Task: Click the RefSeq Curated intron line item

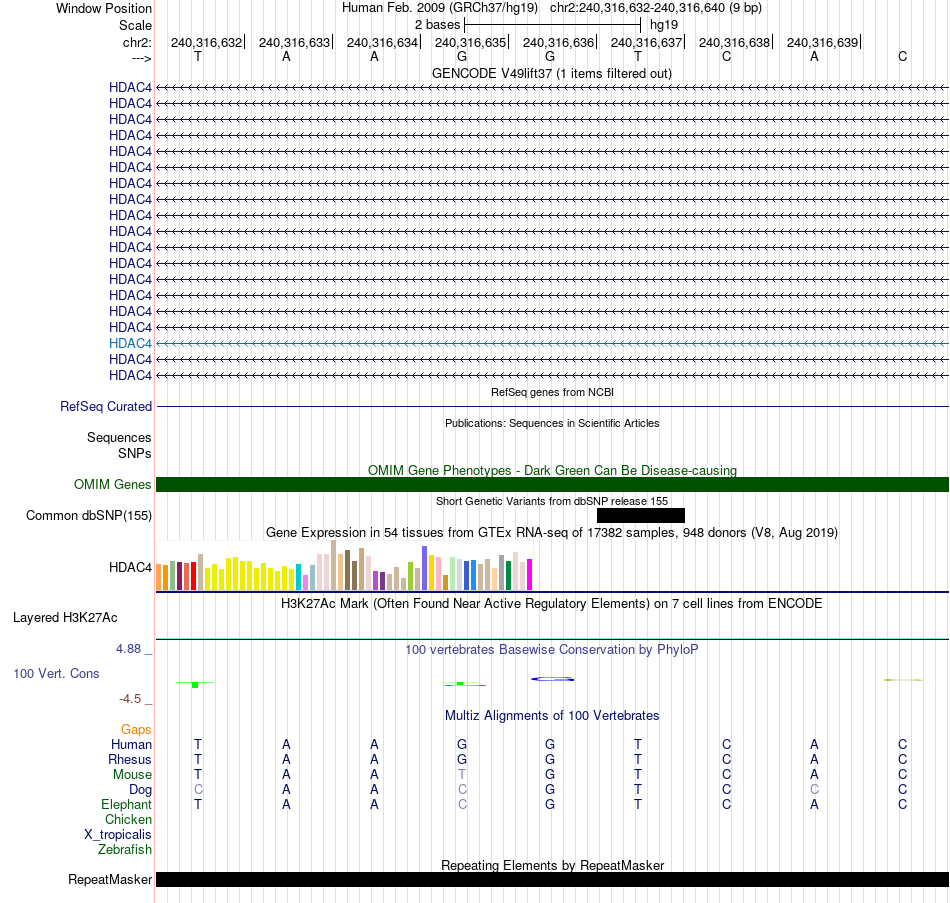Action: click(x=552, y=406)
